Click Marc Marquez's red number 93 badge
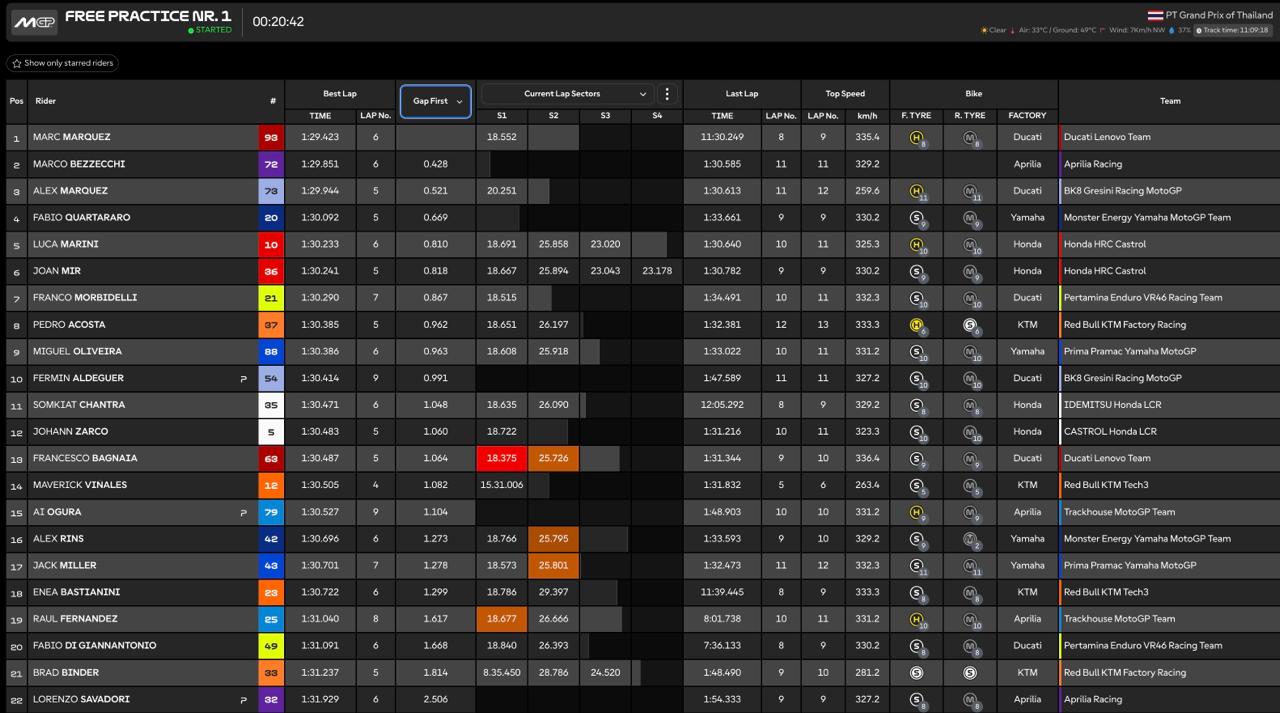 271,137
